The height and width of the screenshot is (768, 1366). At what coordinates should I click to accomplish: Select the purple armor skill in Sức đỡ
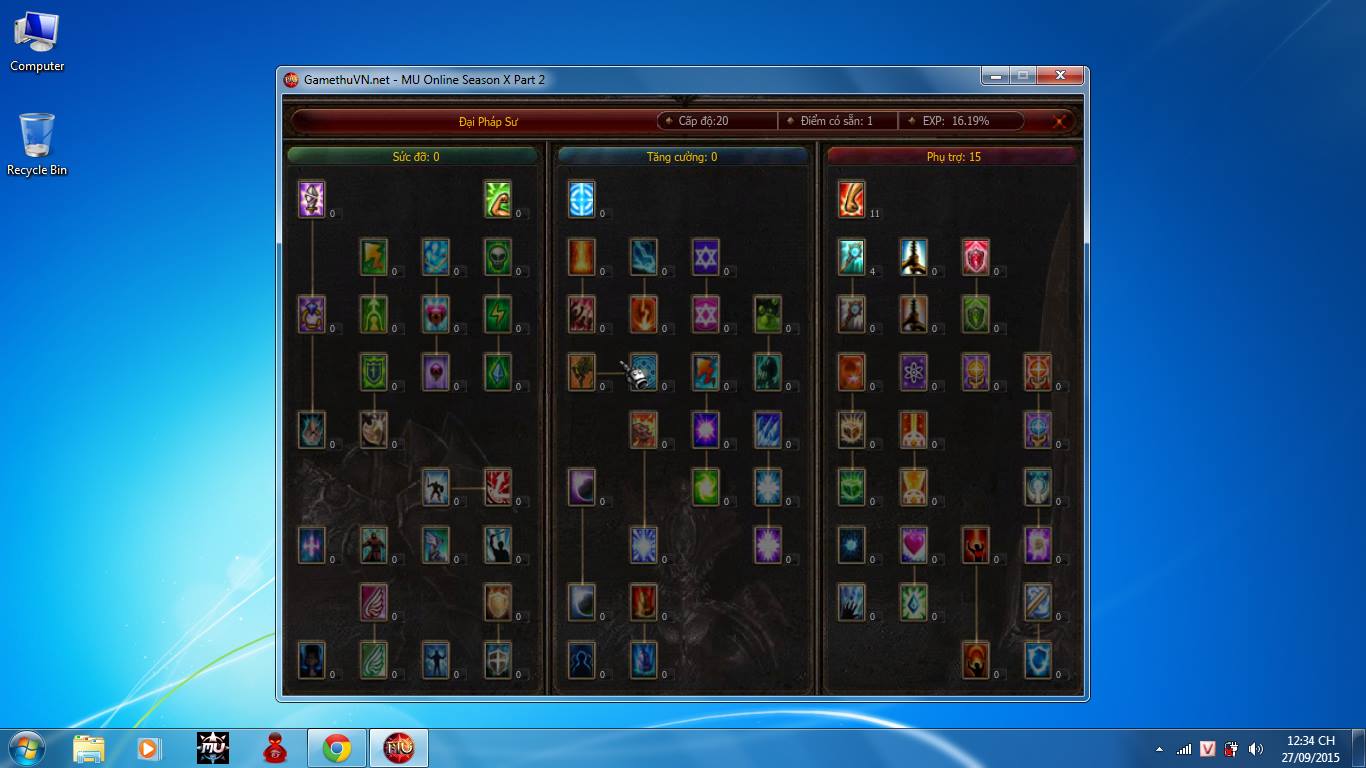tap(312, 199)
